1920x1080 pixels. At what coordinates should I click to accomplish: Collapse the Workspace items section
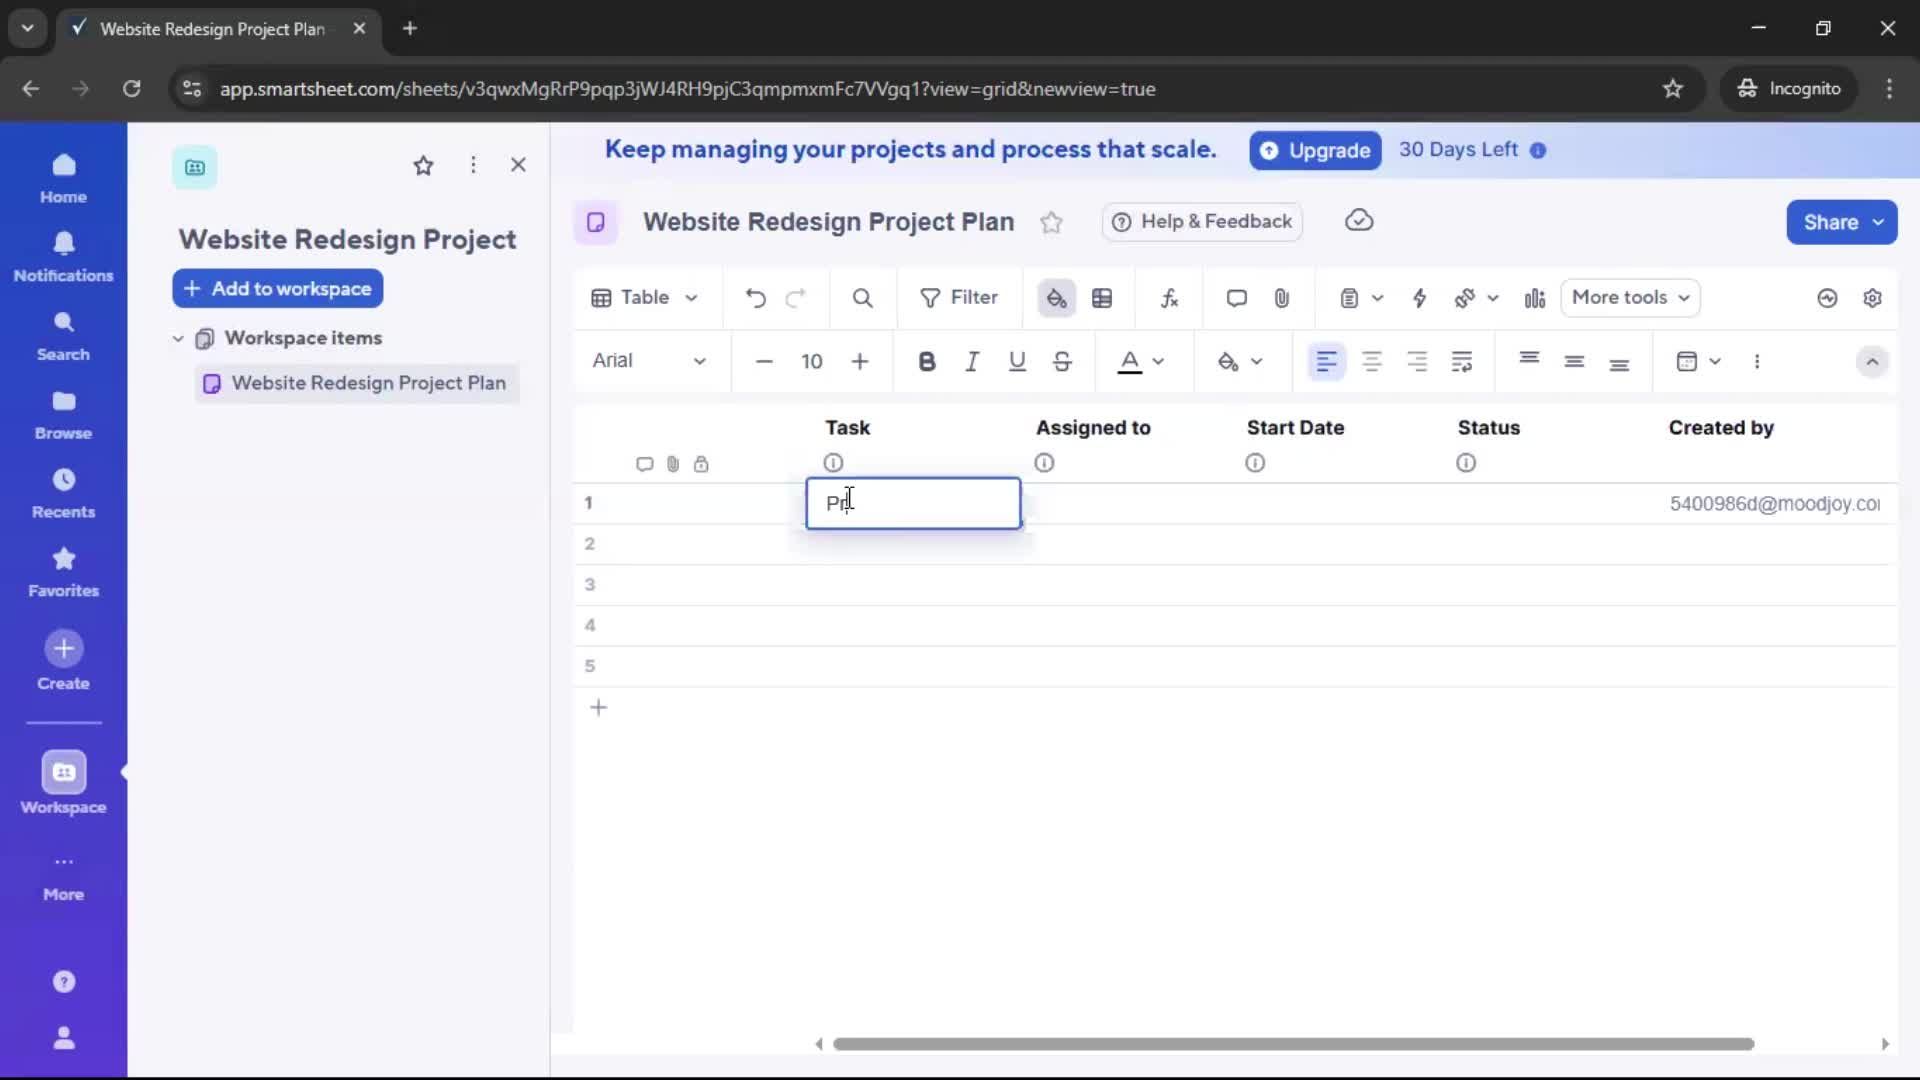click(x=178, y=338)
